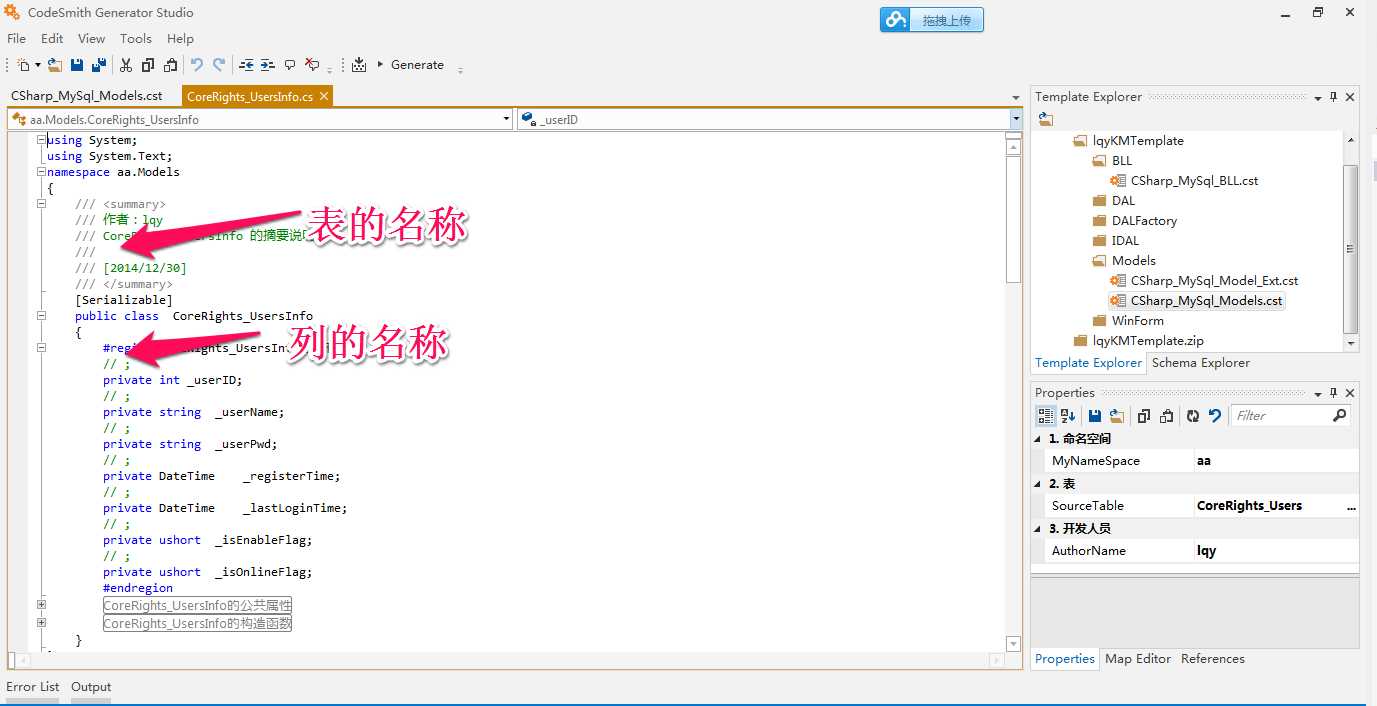Open the Edit menu
Image resolution: width=1377 pixels, height=706 pixels.
coord(52,38)
